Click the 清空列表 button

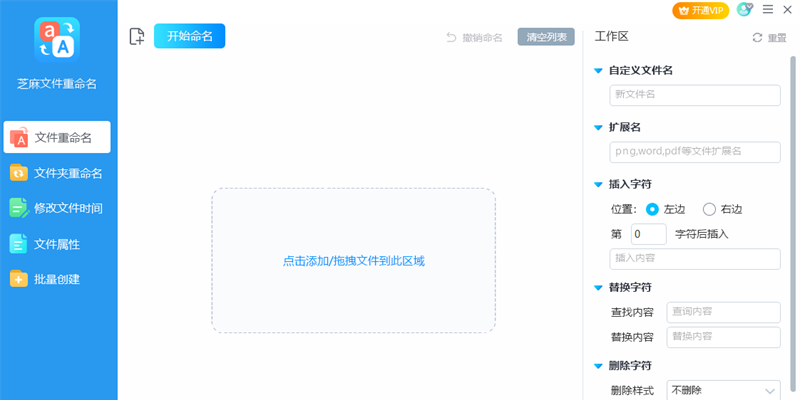(546, 37)
